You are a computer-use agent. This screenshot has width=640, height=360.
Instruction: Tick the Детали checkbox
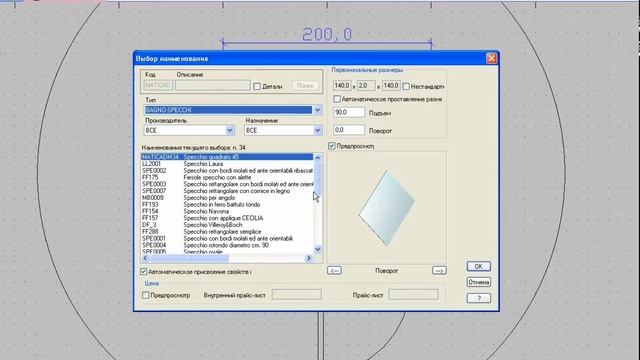(x=257, y=87)
